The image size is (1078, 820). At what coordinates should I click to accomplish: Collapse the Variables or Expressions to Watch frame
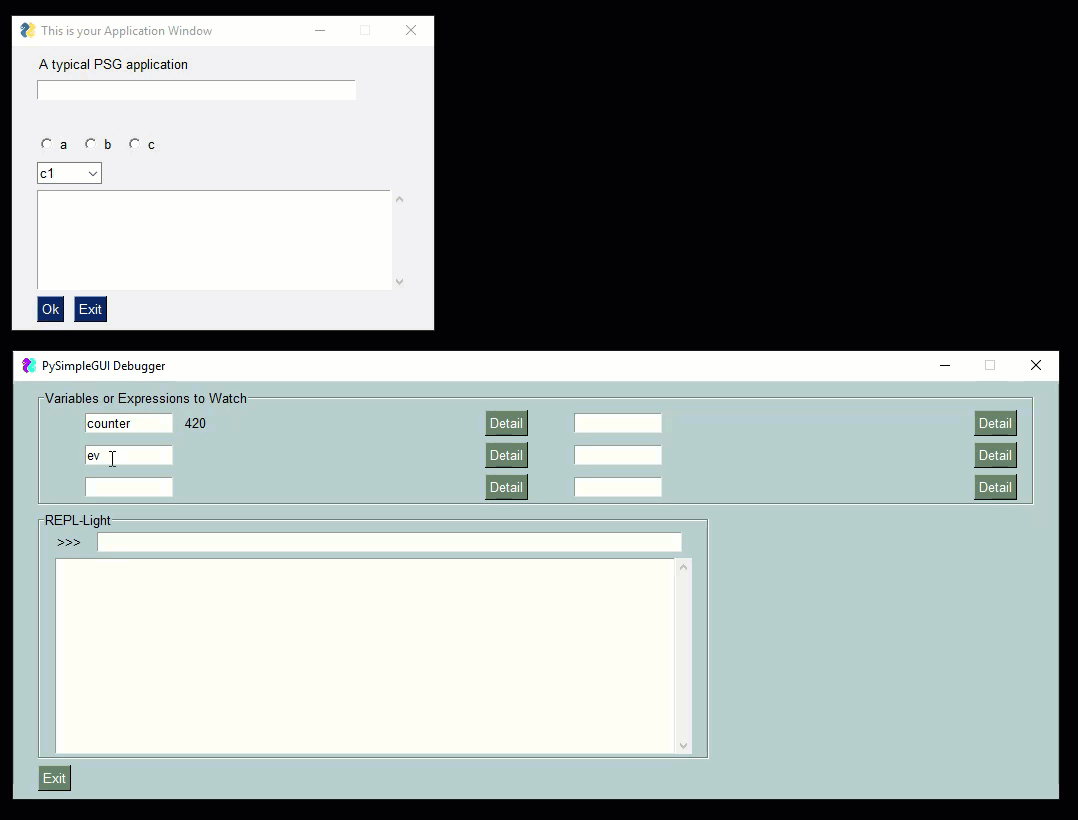[146, 398]
